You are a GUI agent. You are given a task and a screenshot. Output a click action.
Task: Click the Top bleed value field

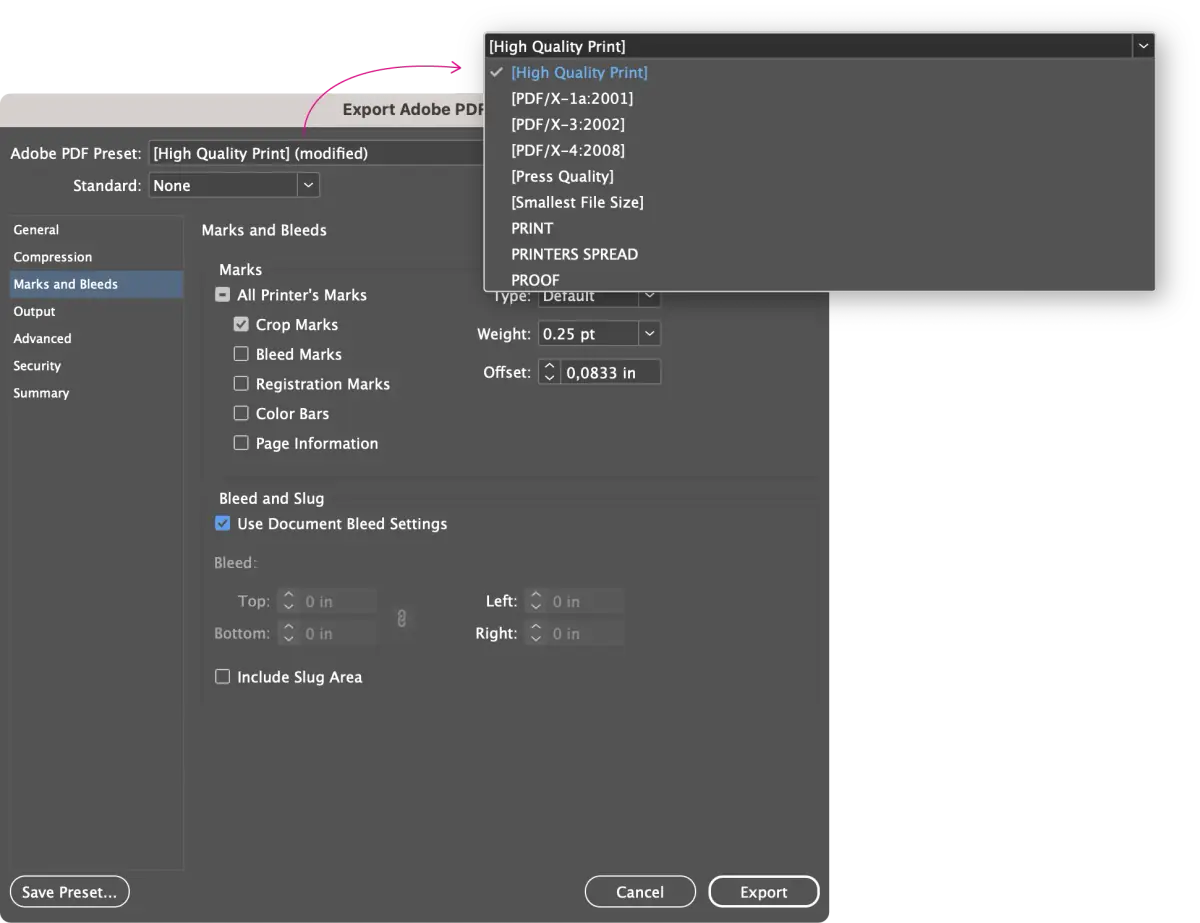338,601
